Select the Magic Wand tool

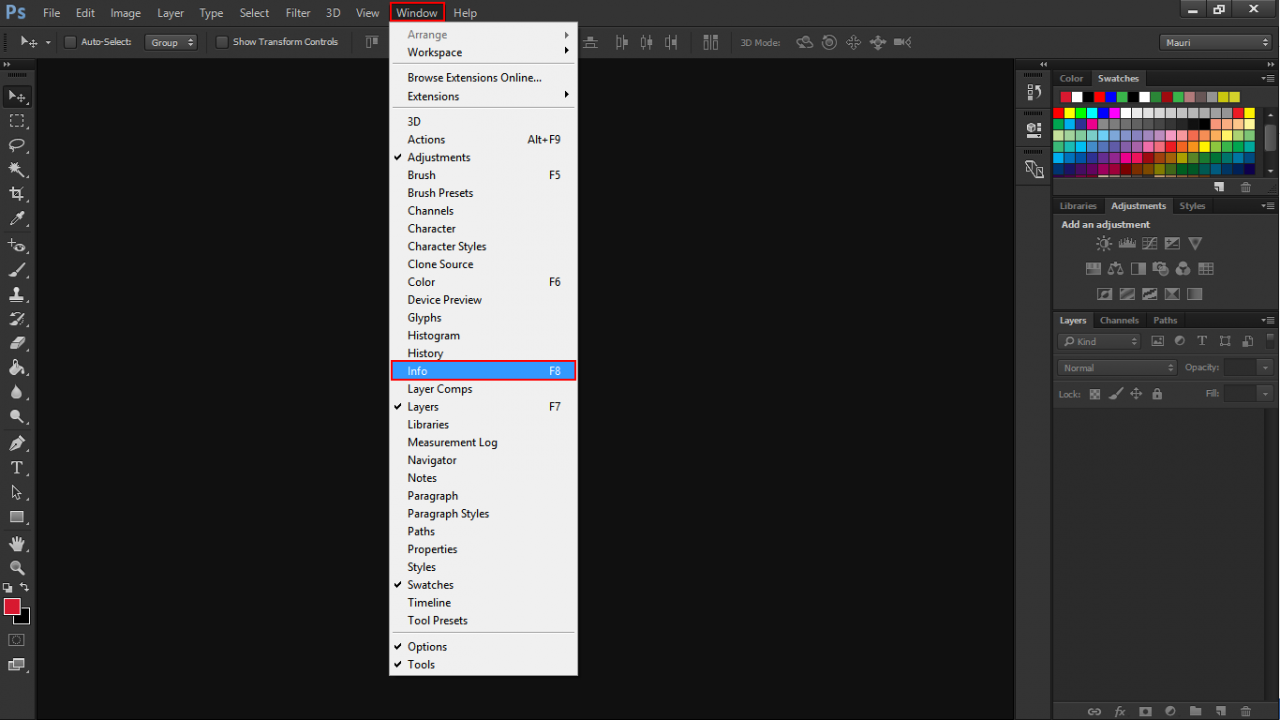[17, 170]
